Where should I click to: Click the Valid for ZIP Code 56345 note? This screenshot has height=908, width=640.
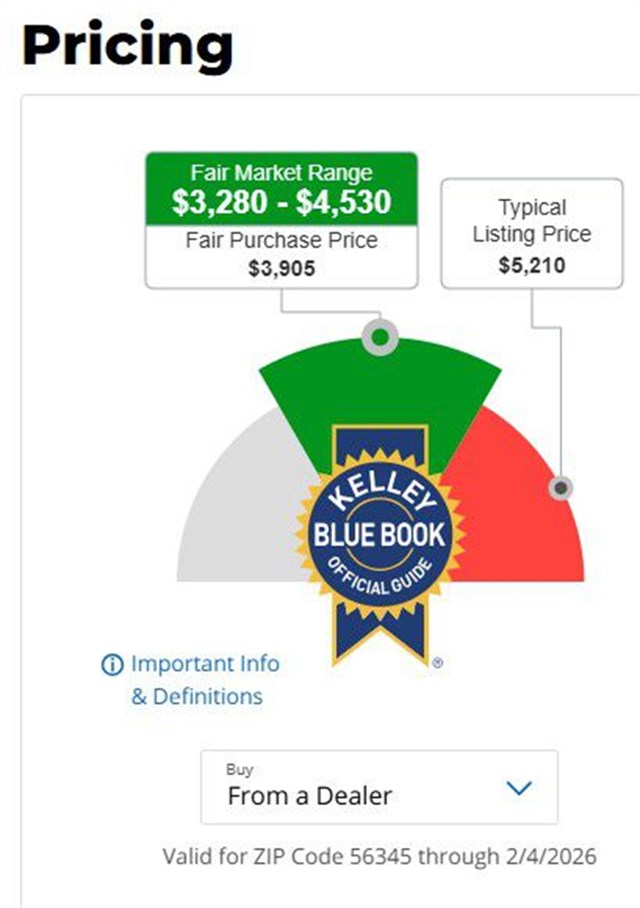(379, 857)
